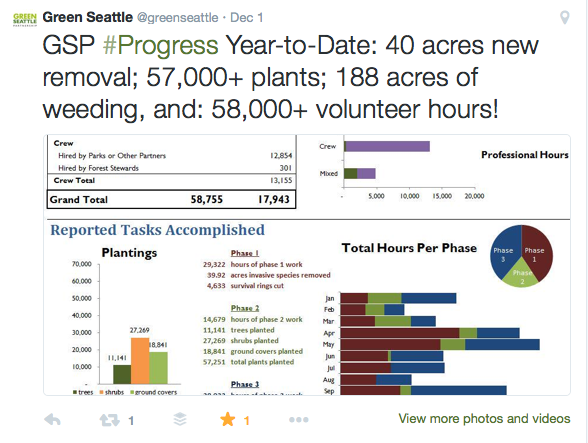Click the @greenseattle handle
Image resolution: width=588 pixels, height=443 pixels.
[x=177, y=18]
